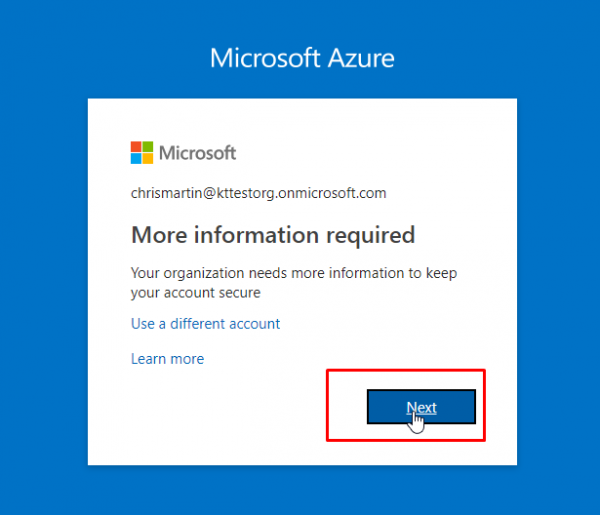The image size is (600, 515).
Task: Click the your account secure text line
Action: tap(196, 293)
